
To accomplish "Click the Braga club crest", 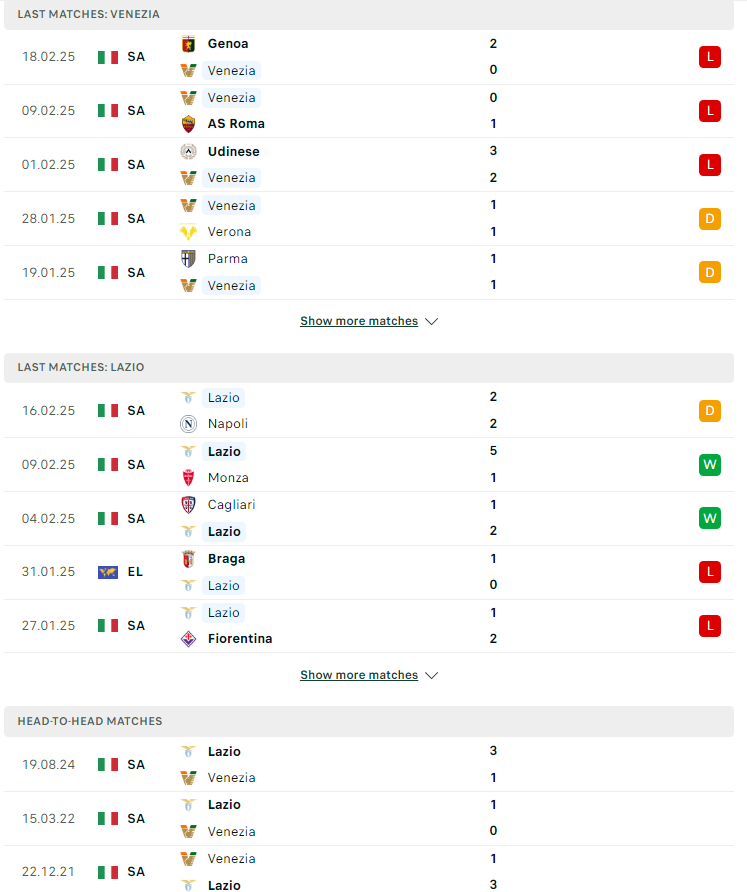I will [x=188, y=559].
